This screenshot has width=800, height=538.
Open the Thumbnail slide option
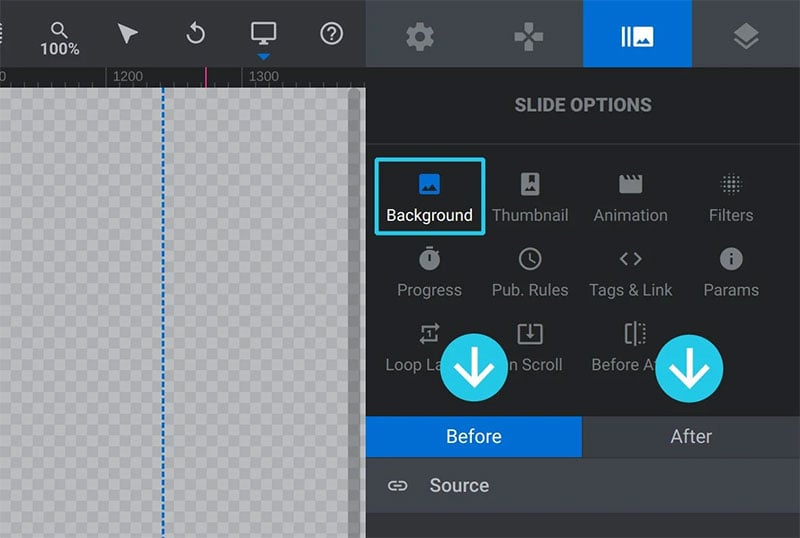530,198
